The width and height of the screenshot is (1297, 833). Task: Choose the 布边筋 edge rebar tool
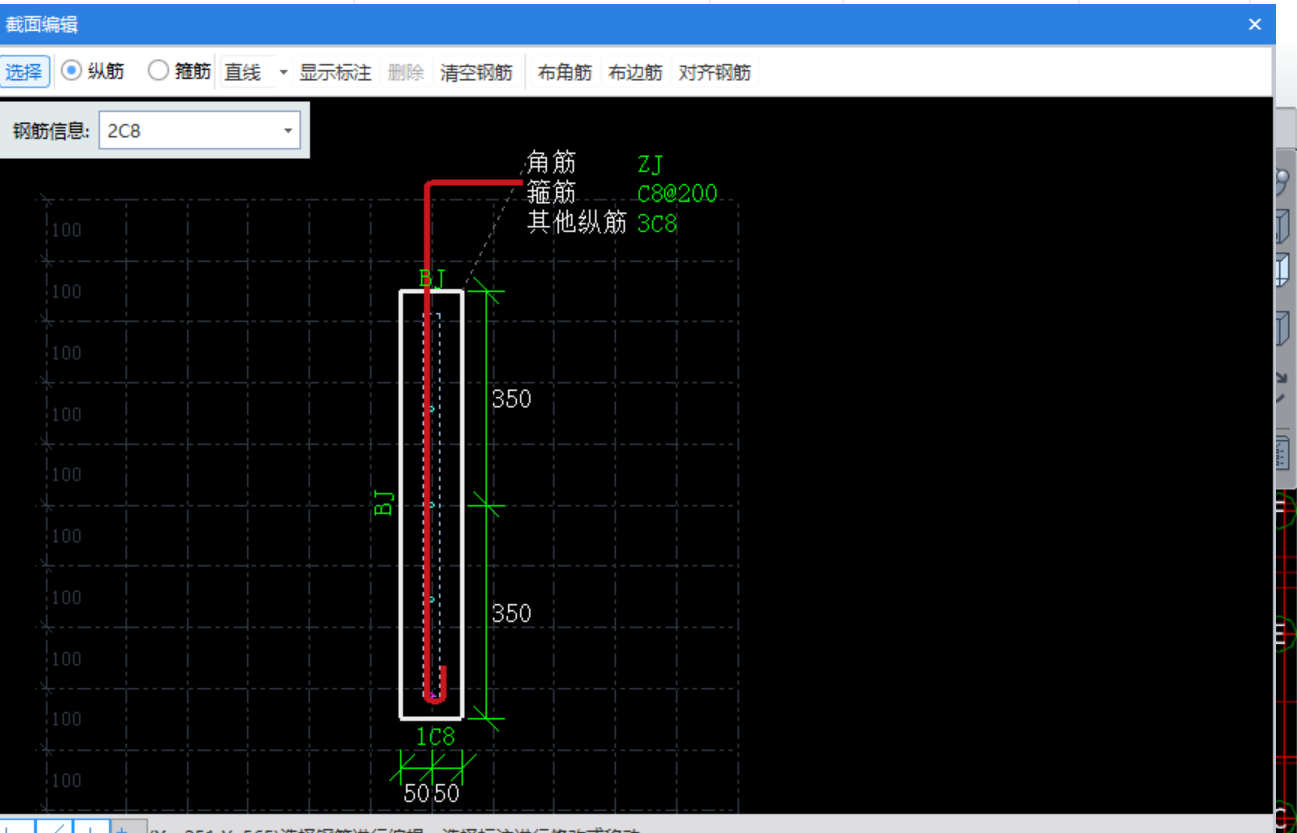(635, 72)
